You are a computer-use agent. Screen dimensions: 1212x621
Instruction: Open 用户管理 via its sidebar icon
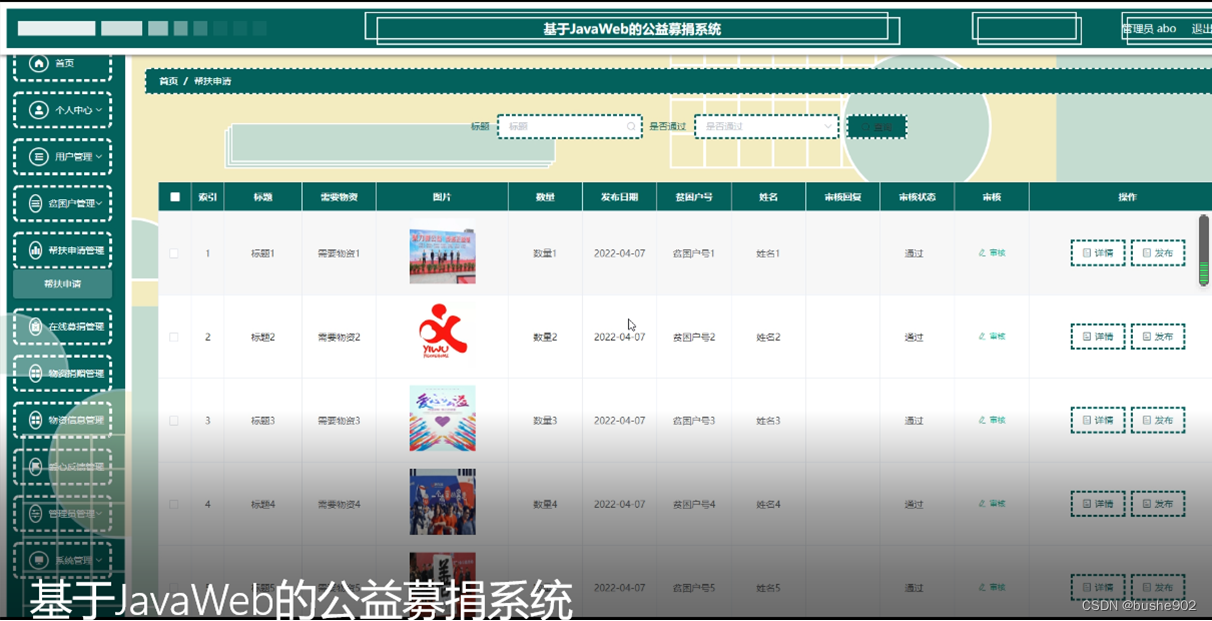(x=38, y=156)
